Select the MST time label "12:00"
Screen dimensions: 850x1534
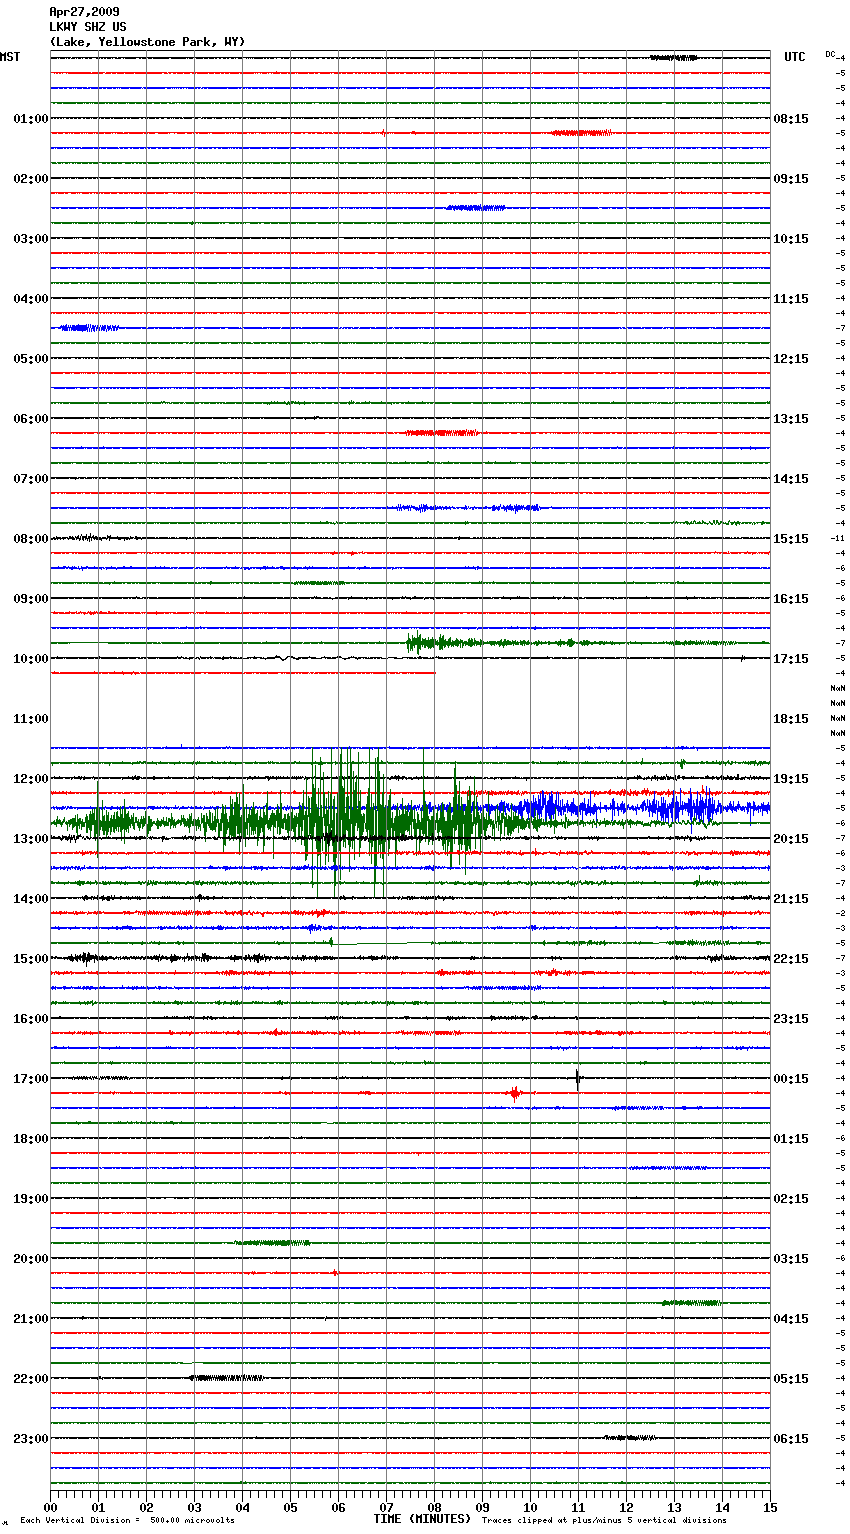31,779
